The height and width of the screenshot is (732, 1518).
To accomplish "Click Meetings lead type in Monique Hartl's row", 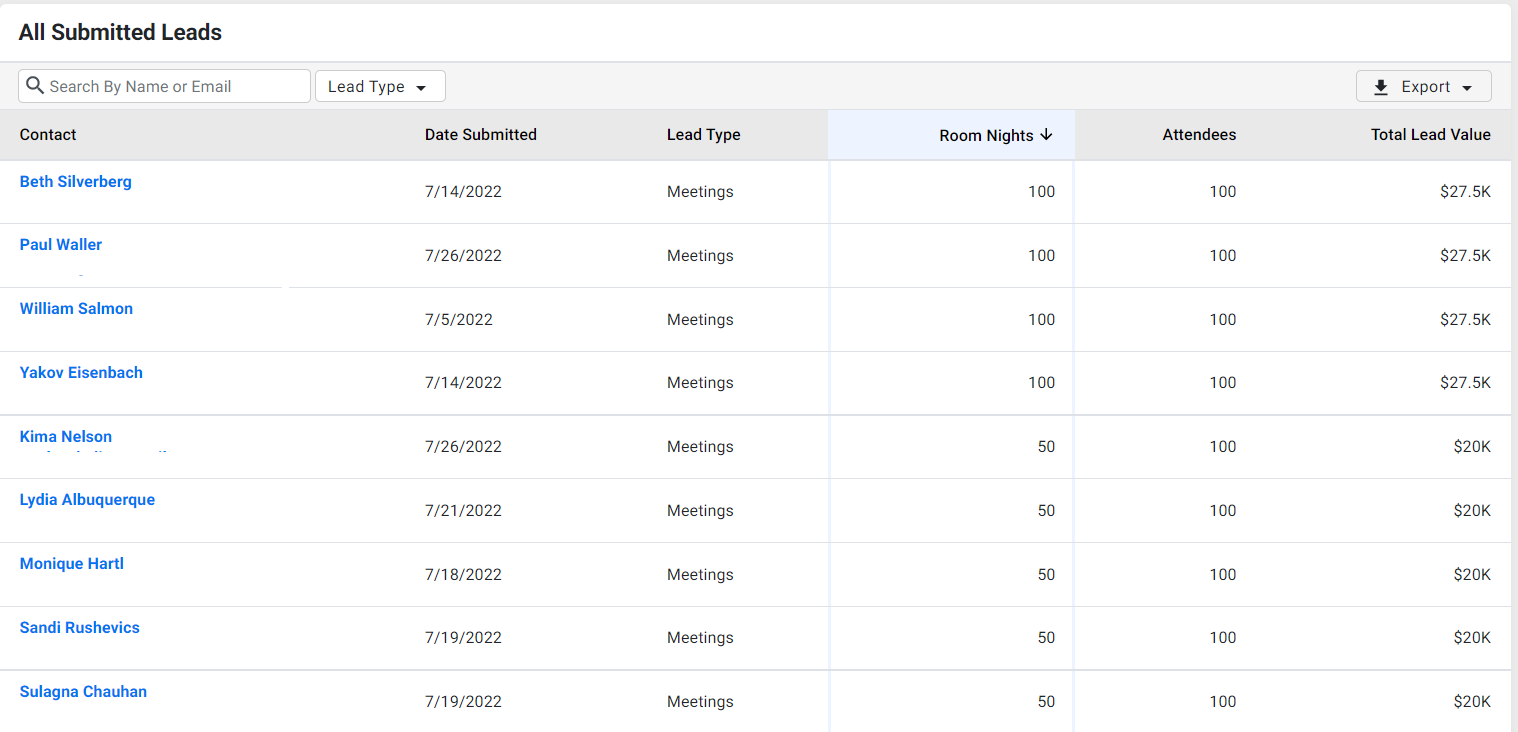I will coord(700,575).
